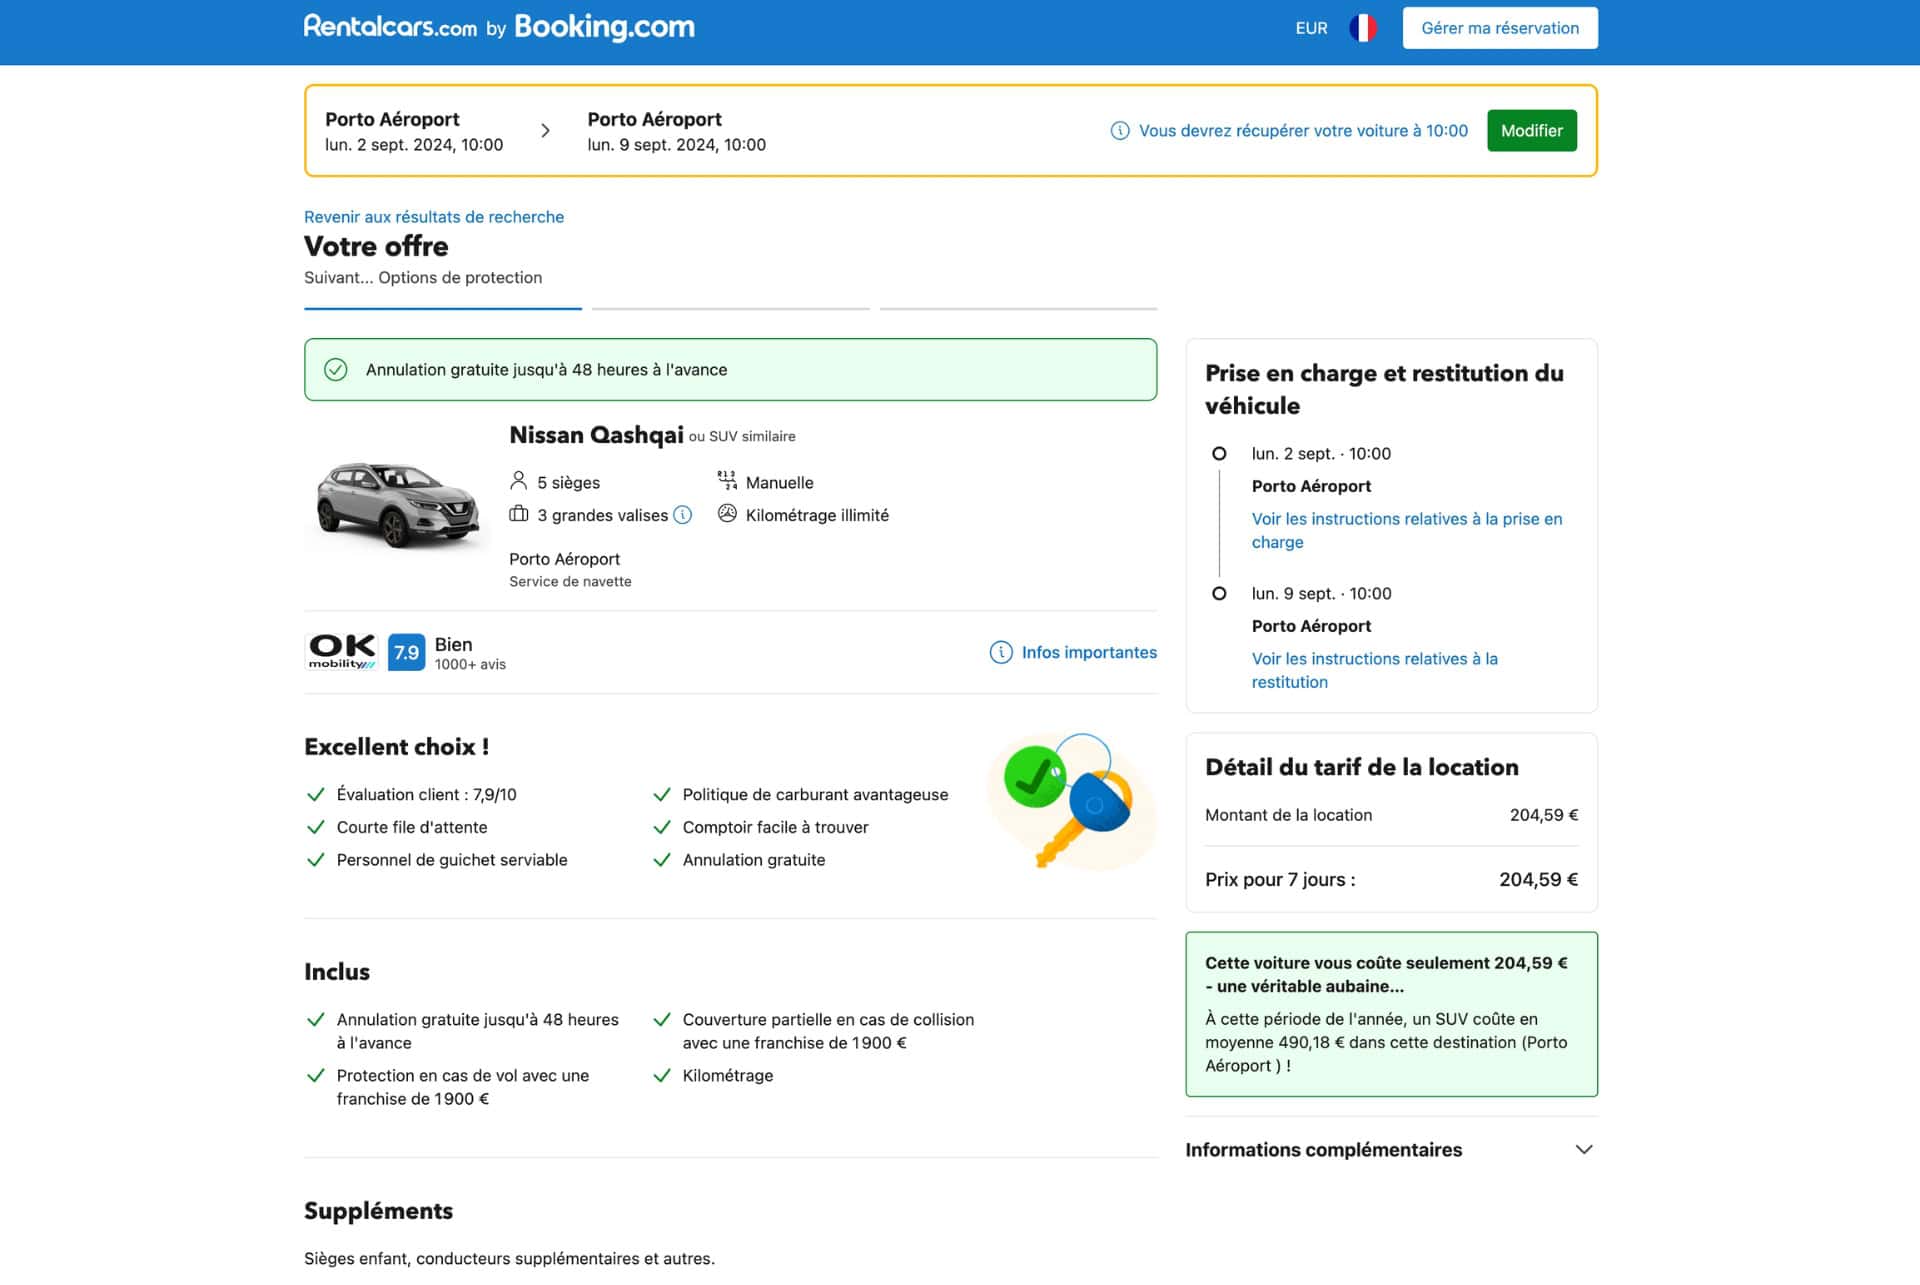Click the arrow between pickup and return locations
This screenshot has height=1285, width=1920.
click(x=545, y=131)
